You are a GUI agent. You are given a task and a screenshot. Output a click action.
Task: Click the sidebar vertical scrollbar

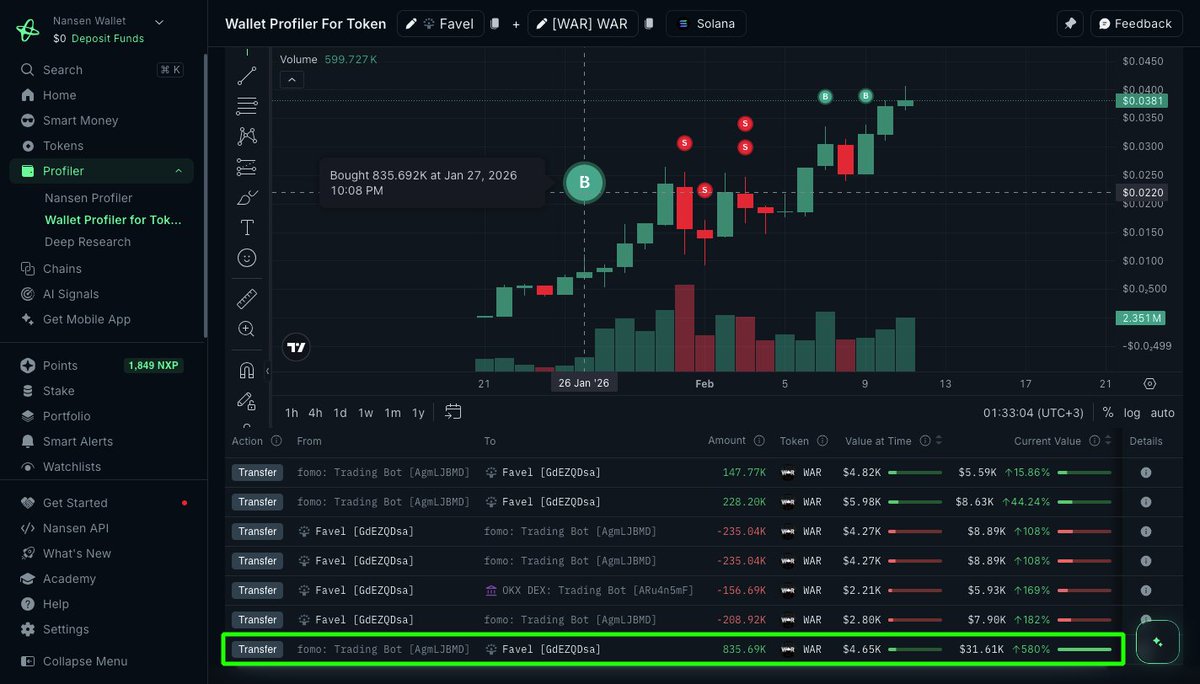tap(205, 195)
